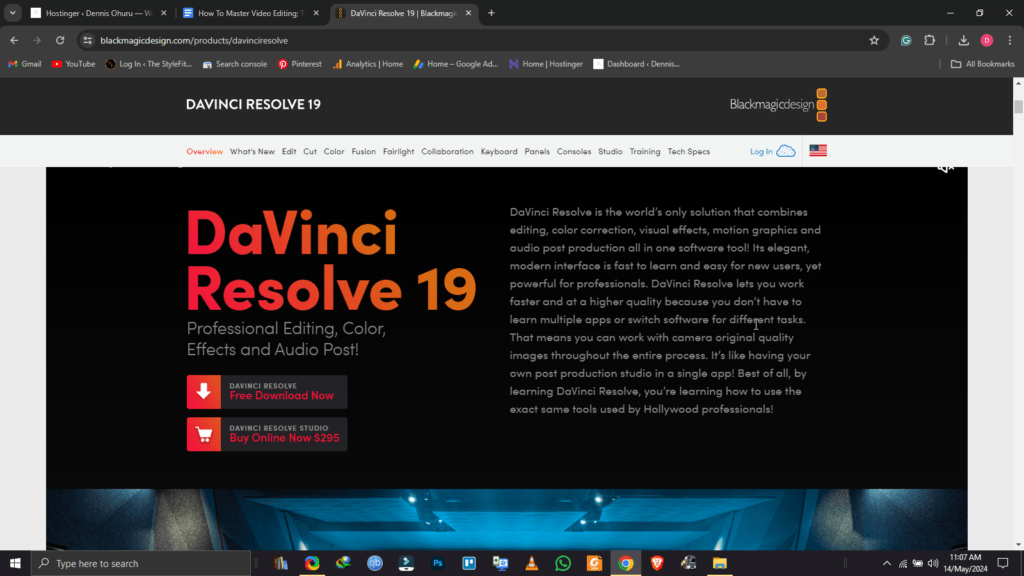
Task: Open Trello from the taskbar
Action: pyautogui.click(x=469, y=563)
